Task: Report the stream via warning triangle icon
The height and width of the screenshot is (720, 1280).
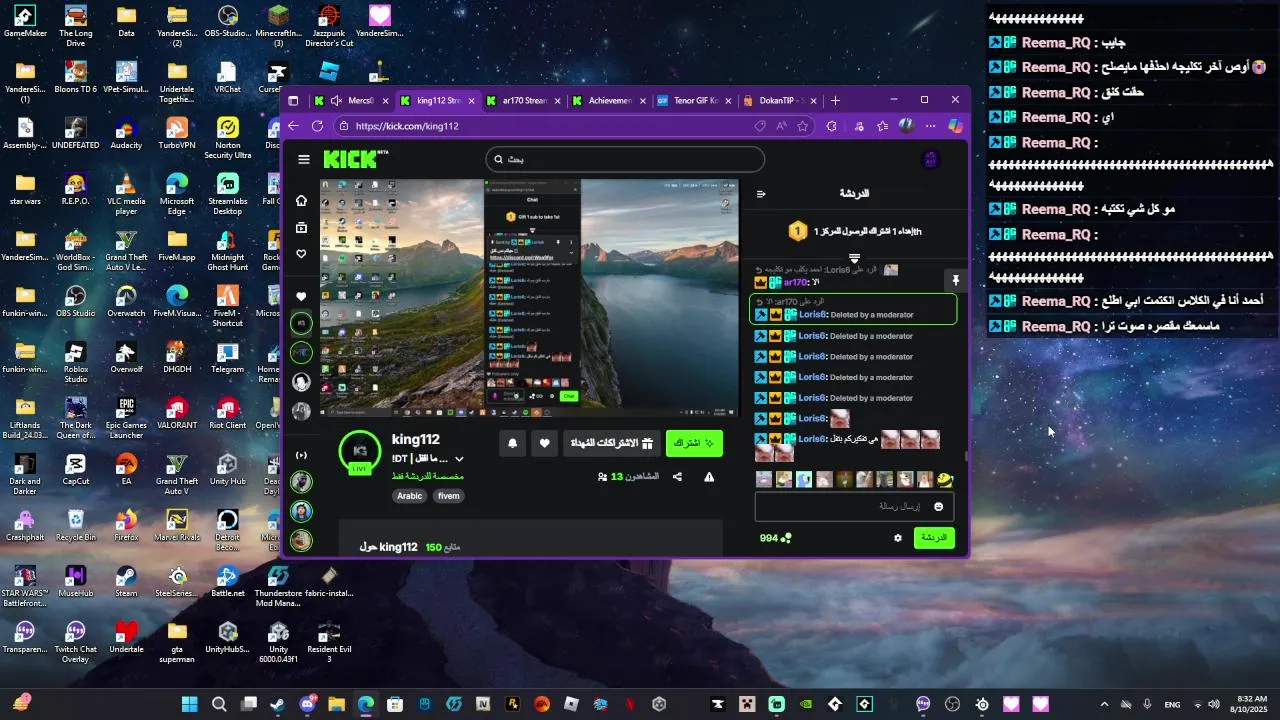Action: 709,477
